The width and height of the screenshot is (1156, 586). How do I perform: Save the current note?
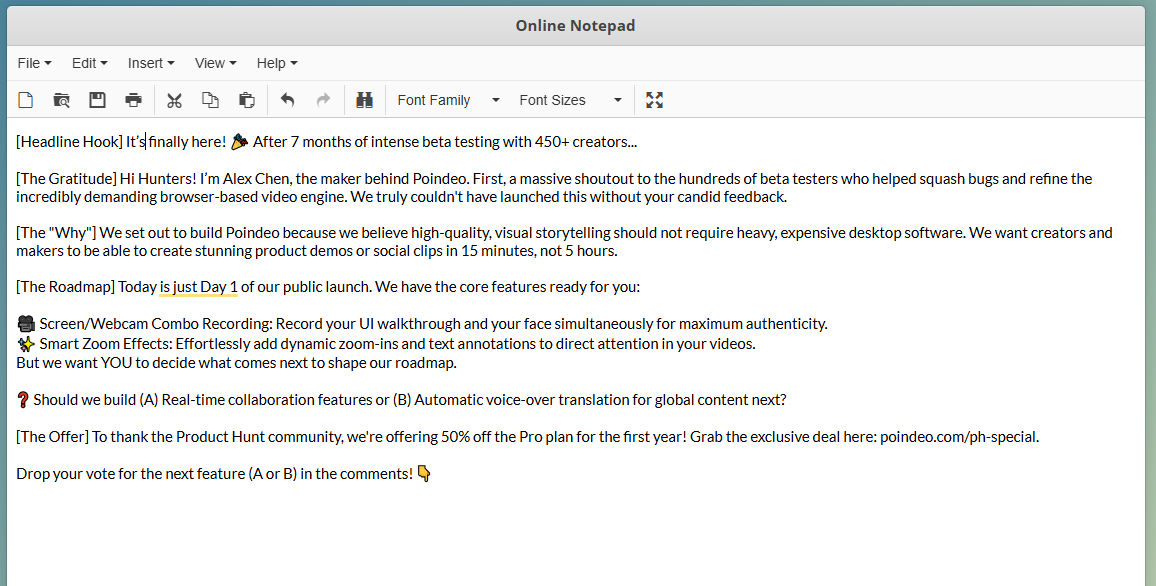tap(96, 99)
